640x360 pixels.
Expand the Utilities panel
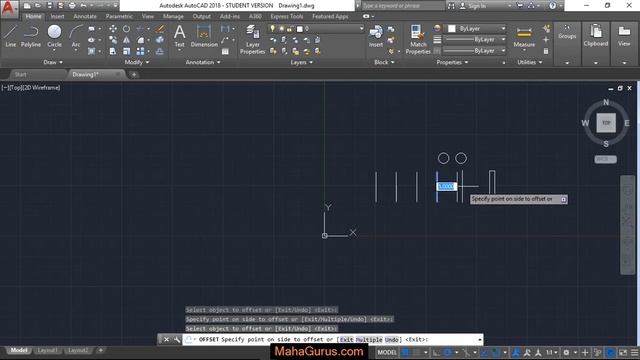pyautogui.click(x=530, y=62)
